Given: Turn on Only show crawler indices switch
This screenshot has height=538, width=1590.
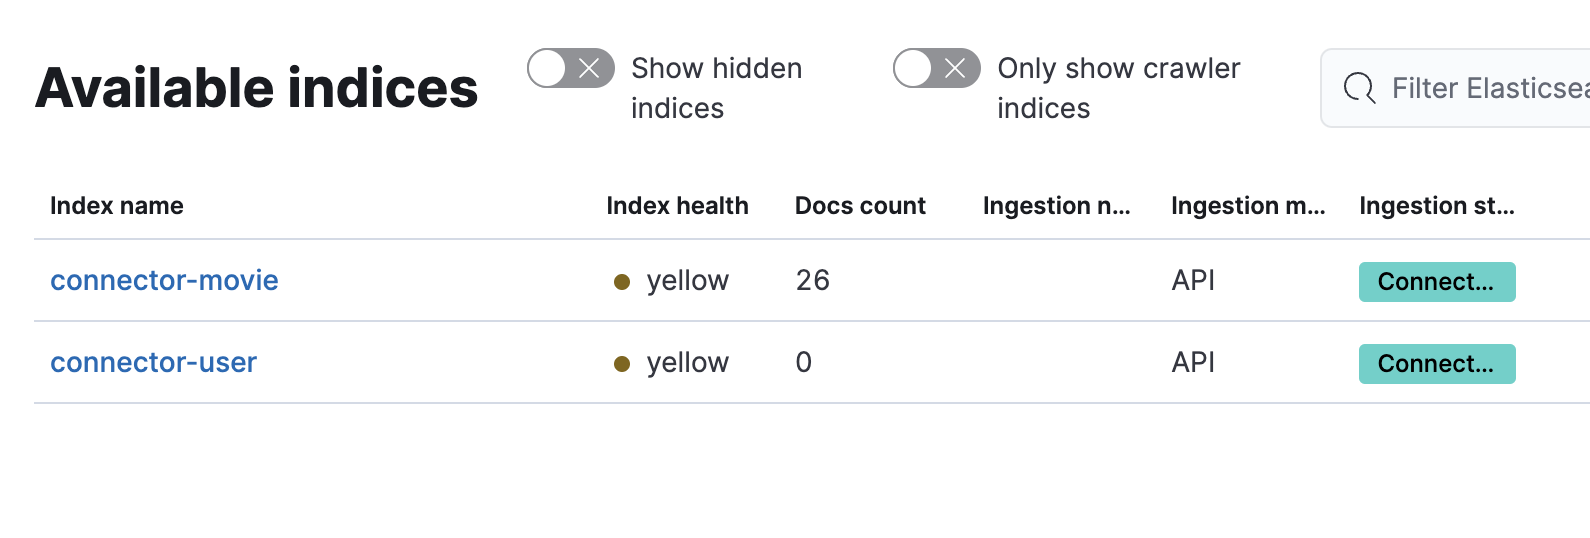Looking at the screenshot, I should [x=936, y=68].
